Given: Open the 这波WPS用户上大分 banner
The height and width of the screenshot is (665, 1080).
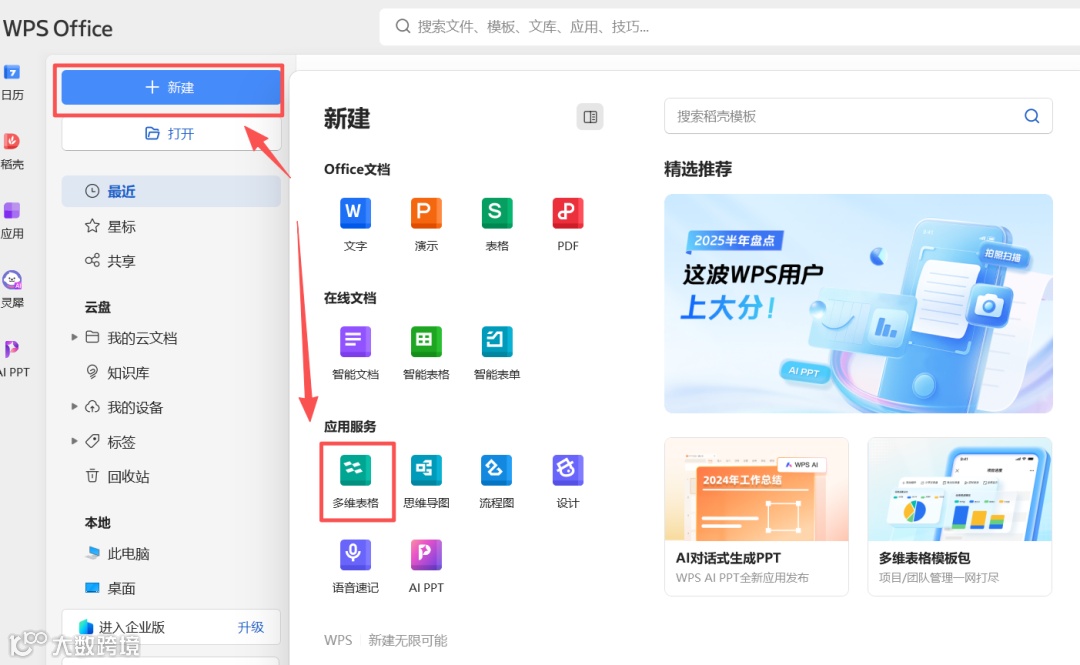Looking at the screenshot, I should [x=858, y=303].
